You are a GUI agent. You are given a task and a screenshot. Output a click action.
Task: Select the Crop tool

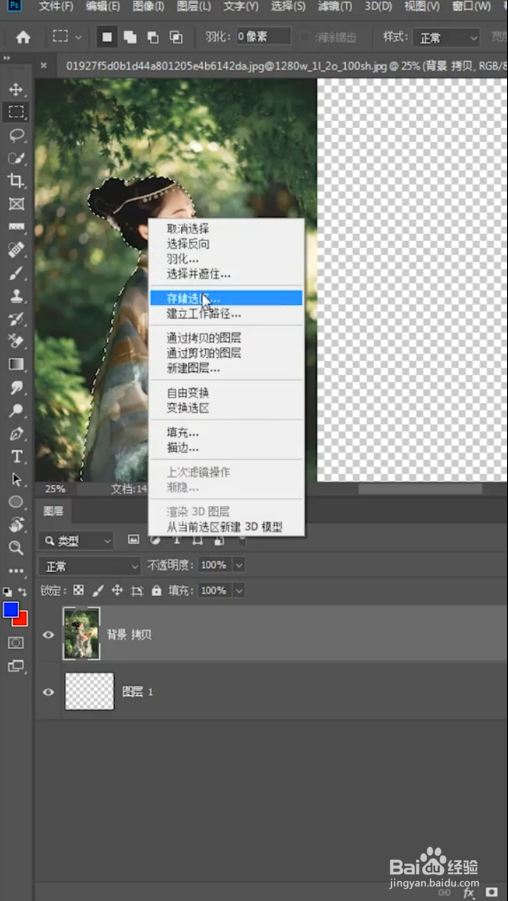(x=16, y=181)
